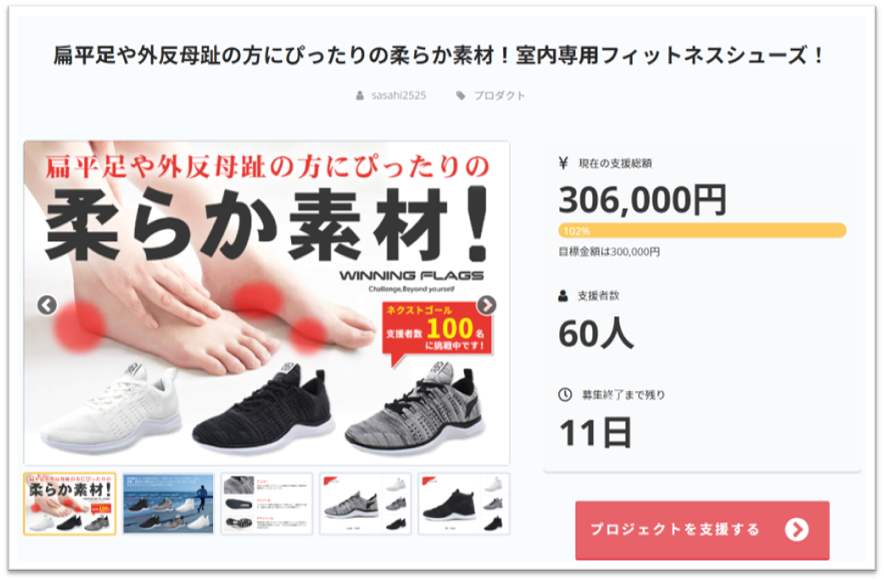Select the black shoe thumbnail
Viewport: 884px width, 581px height.
click(464, 504)
